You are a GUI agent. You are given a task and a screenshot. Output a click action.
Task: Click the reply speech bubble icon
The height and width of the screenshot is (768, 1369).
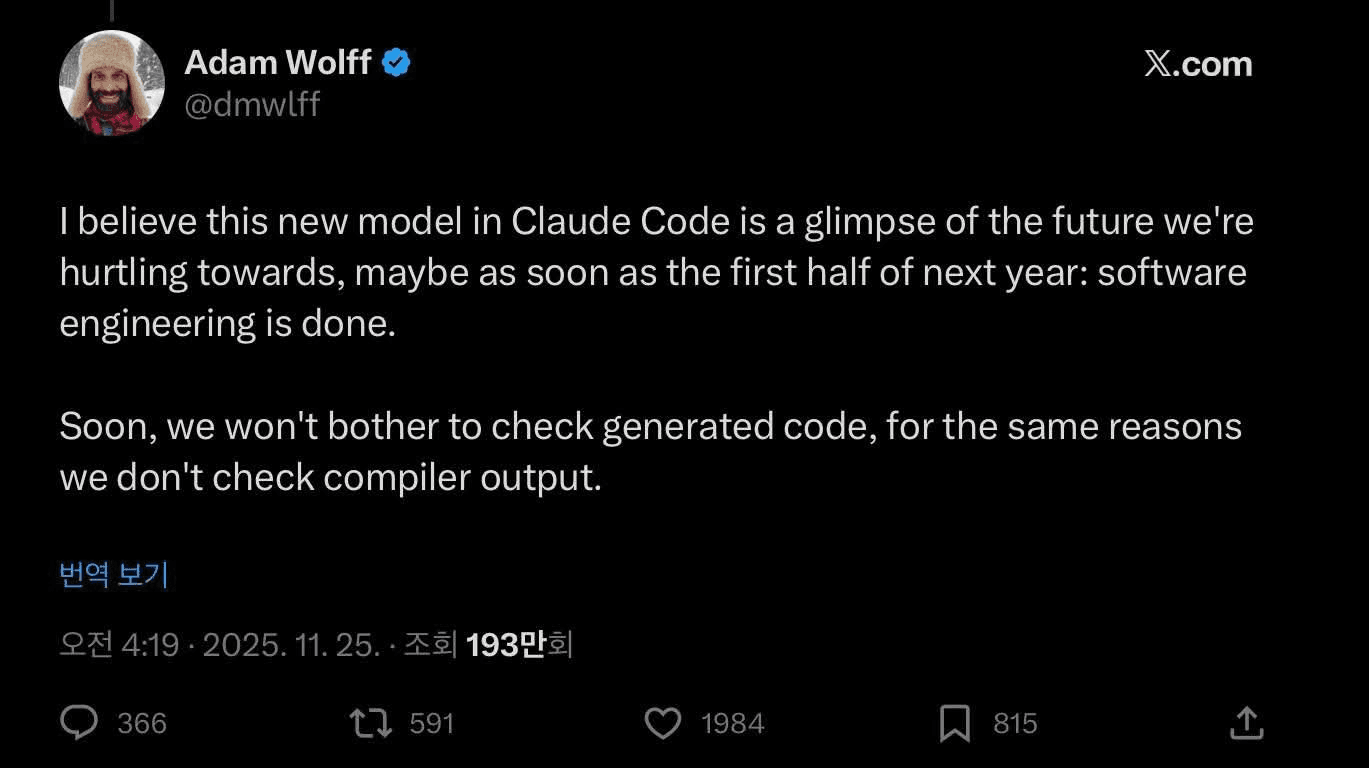[79, 722]
